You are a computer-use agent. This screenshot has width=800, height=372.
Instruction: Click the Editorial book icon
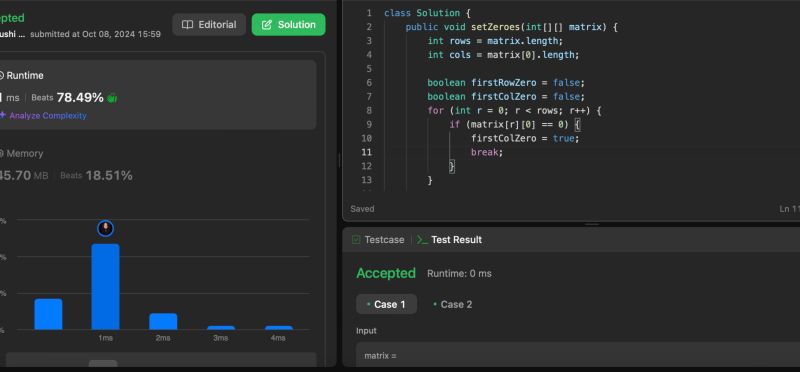188,24
